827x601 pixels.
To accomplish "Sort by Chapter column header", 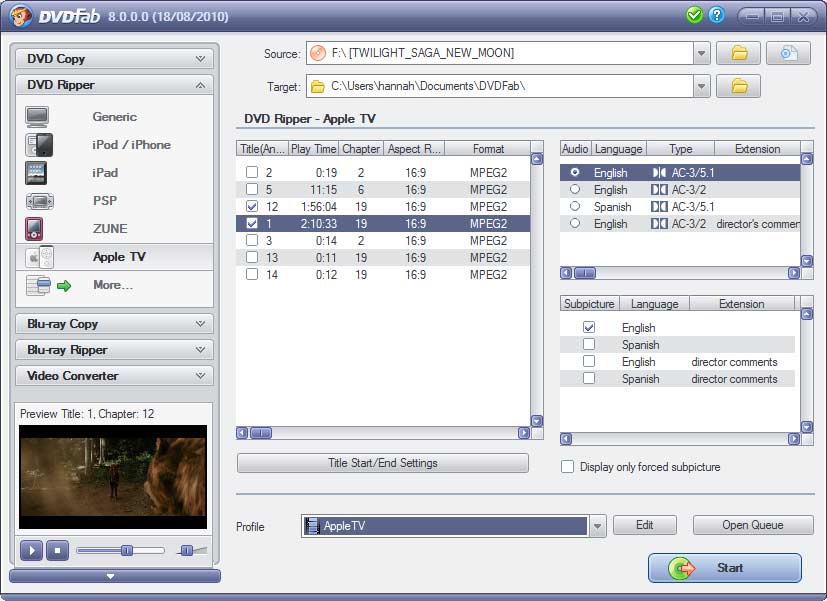I will tap(361, 149).
